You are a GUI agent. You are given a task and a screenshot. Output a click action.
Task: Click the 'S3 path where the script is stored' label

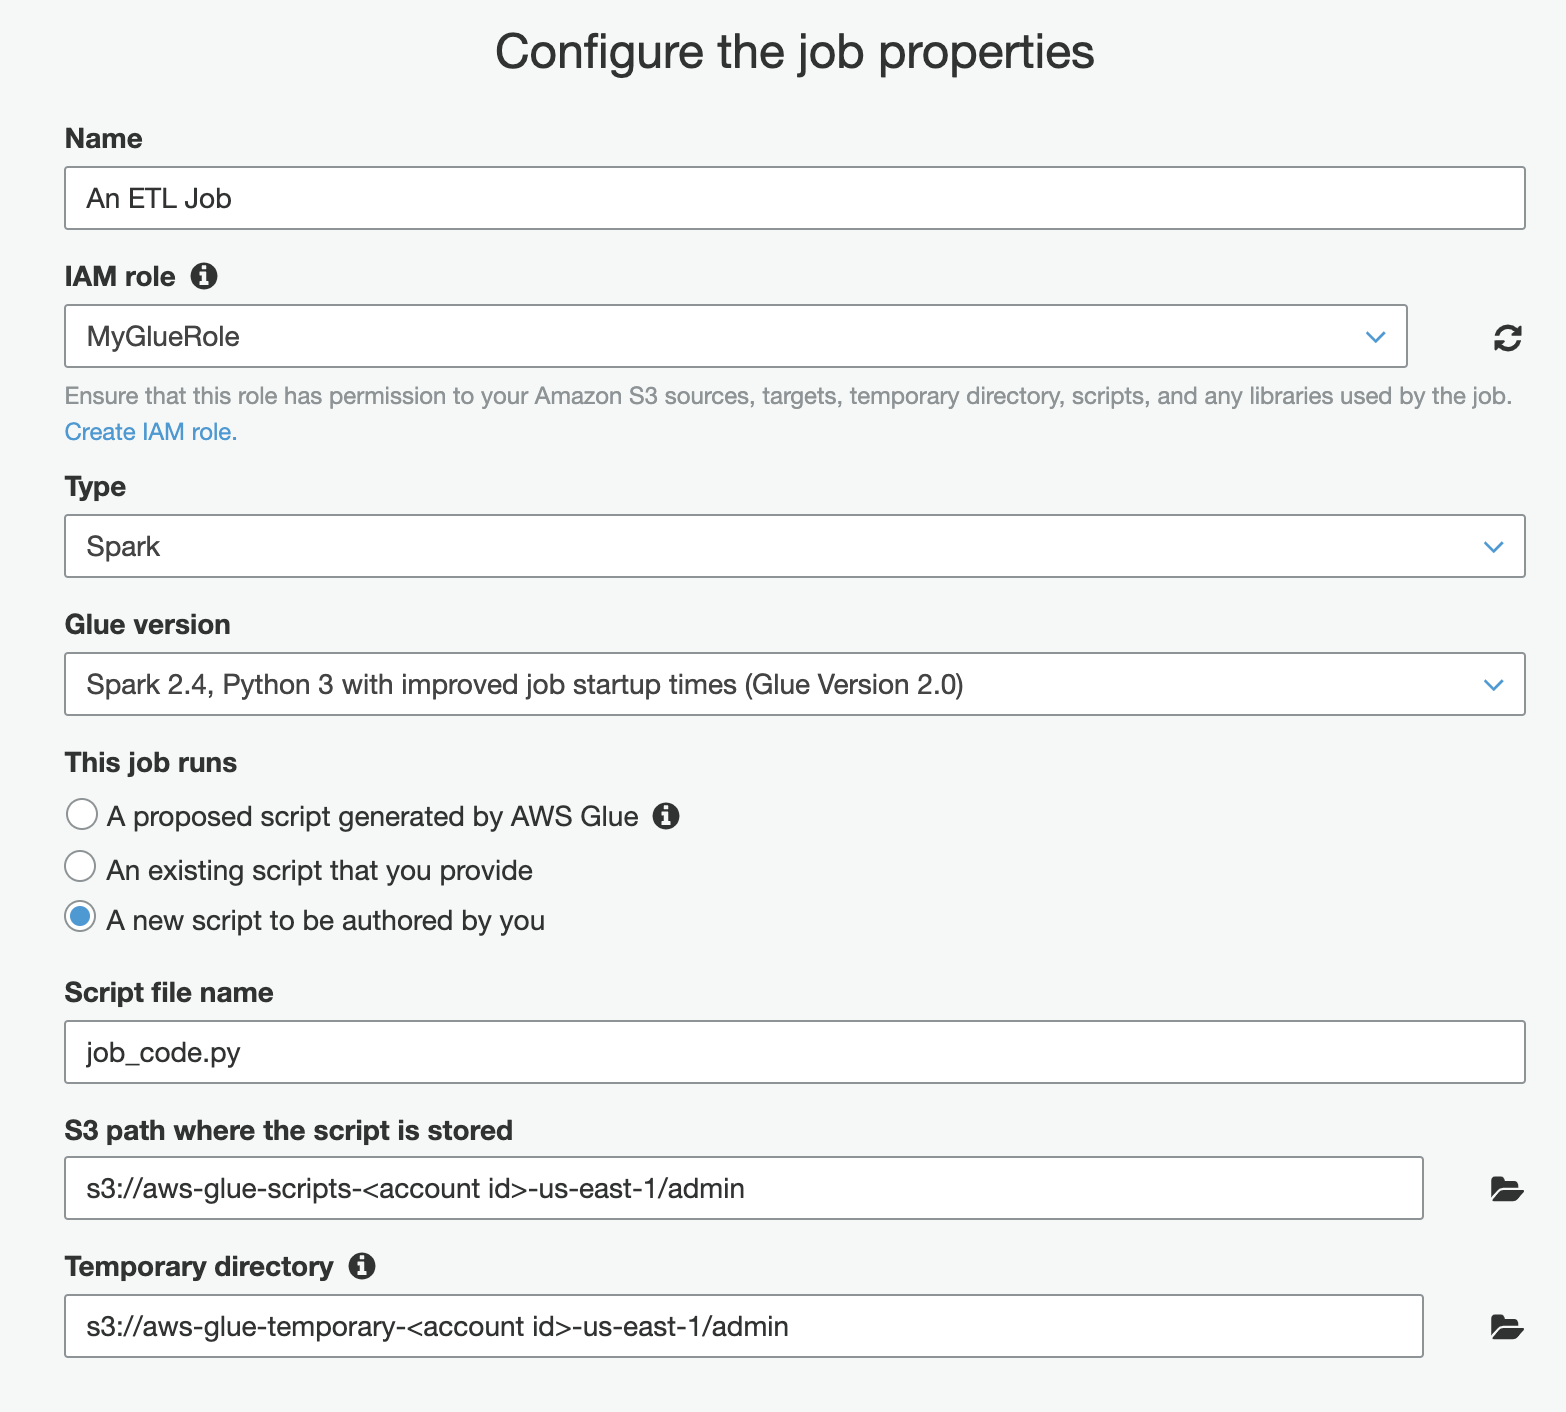289,1131
